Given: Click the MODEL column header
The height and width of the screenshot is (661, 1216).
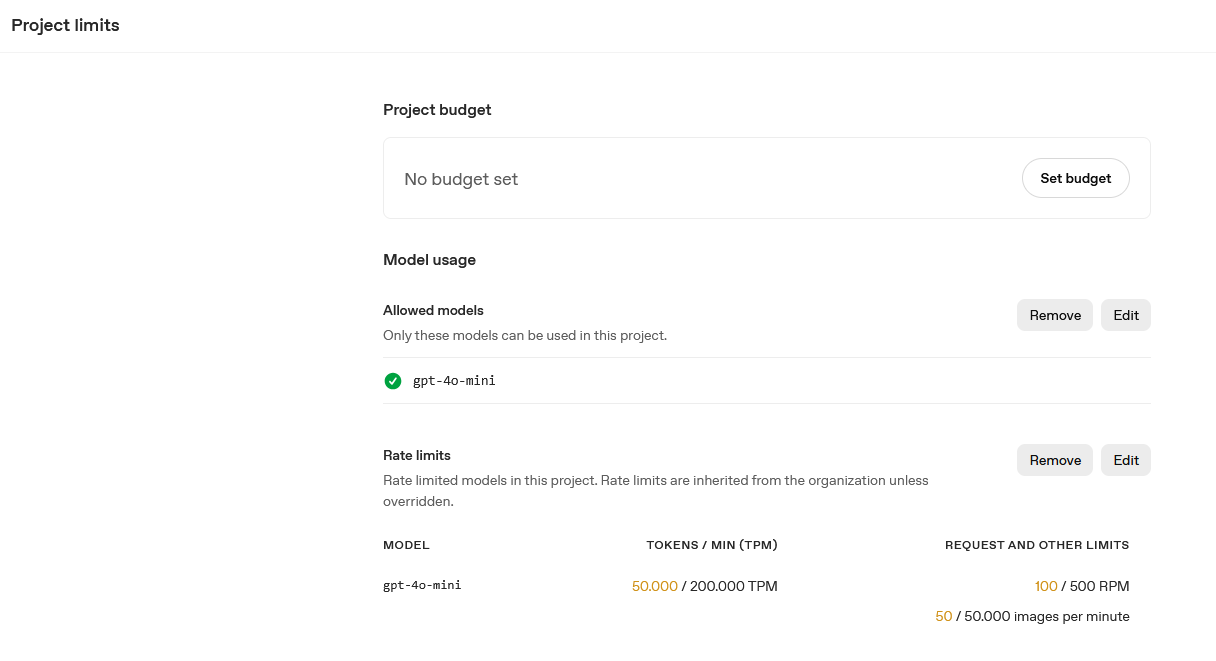Looking at the screenshot, I should click(x=406, y=545).
